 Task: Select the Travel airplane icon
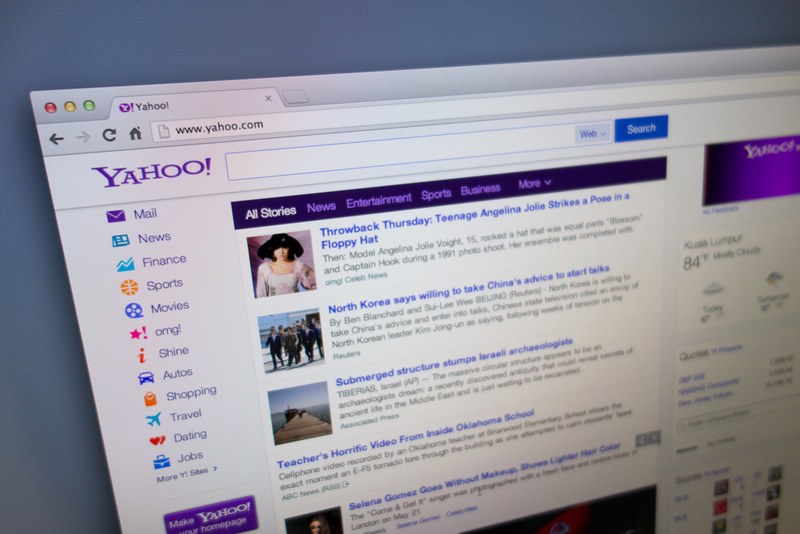point(154,419)
